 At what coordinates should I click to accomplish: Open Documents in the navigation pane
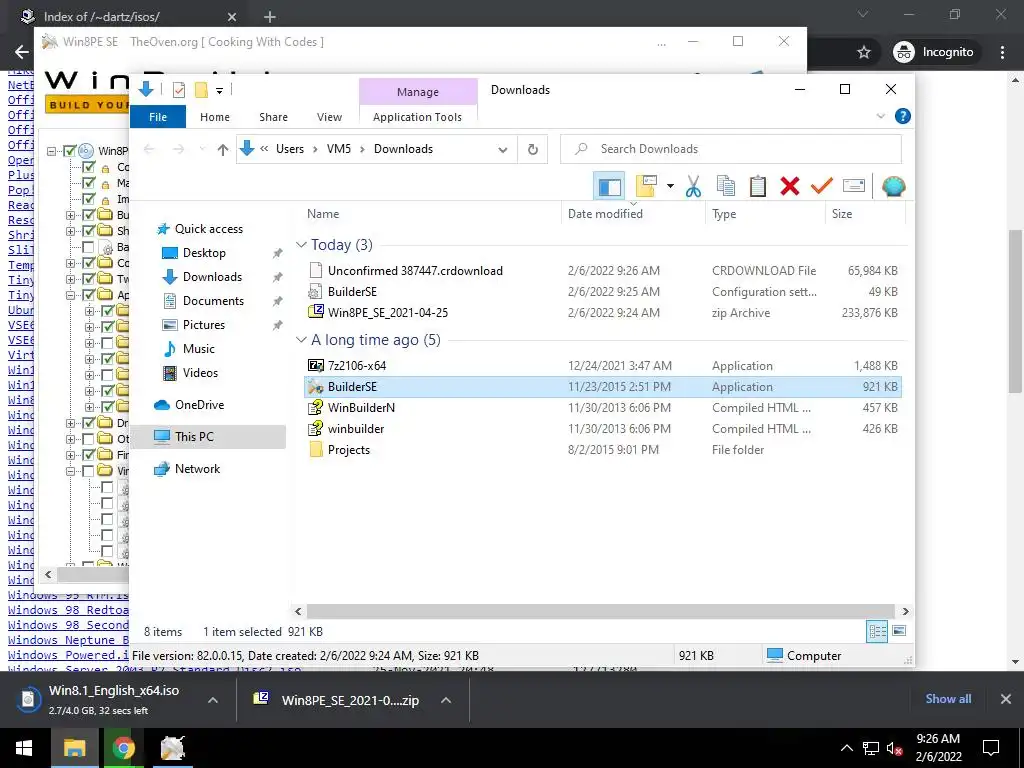pyautogui.click(x=213, y=301)
